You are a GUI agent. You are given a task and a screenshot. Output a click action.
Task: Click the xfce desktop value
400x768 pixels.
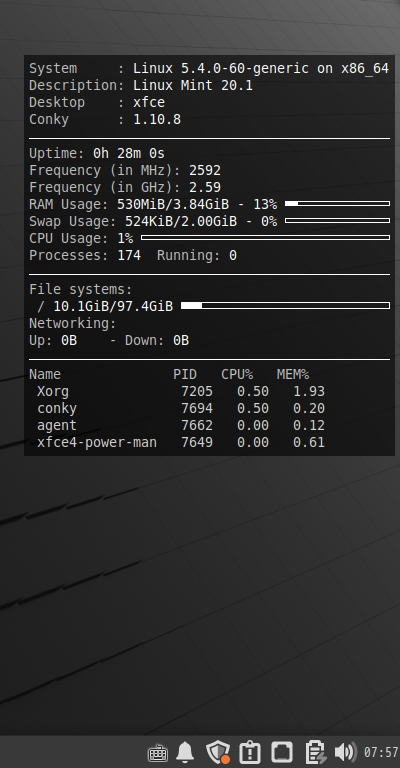pyautogui.click(x=149, y=103)
